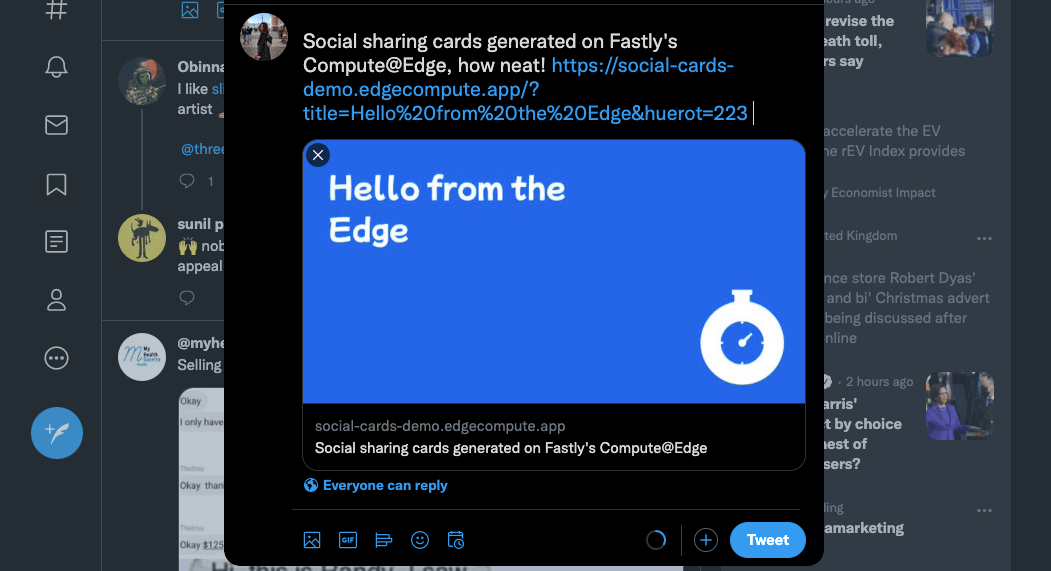The width and height of the screenshot is (1051, 571).
Task: Open Notifications via bell icon
Action: [57, 67]
